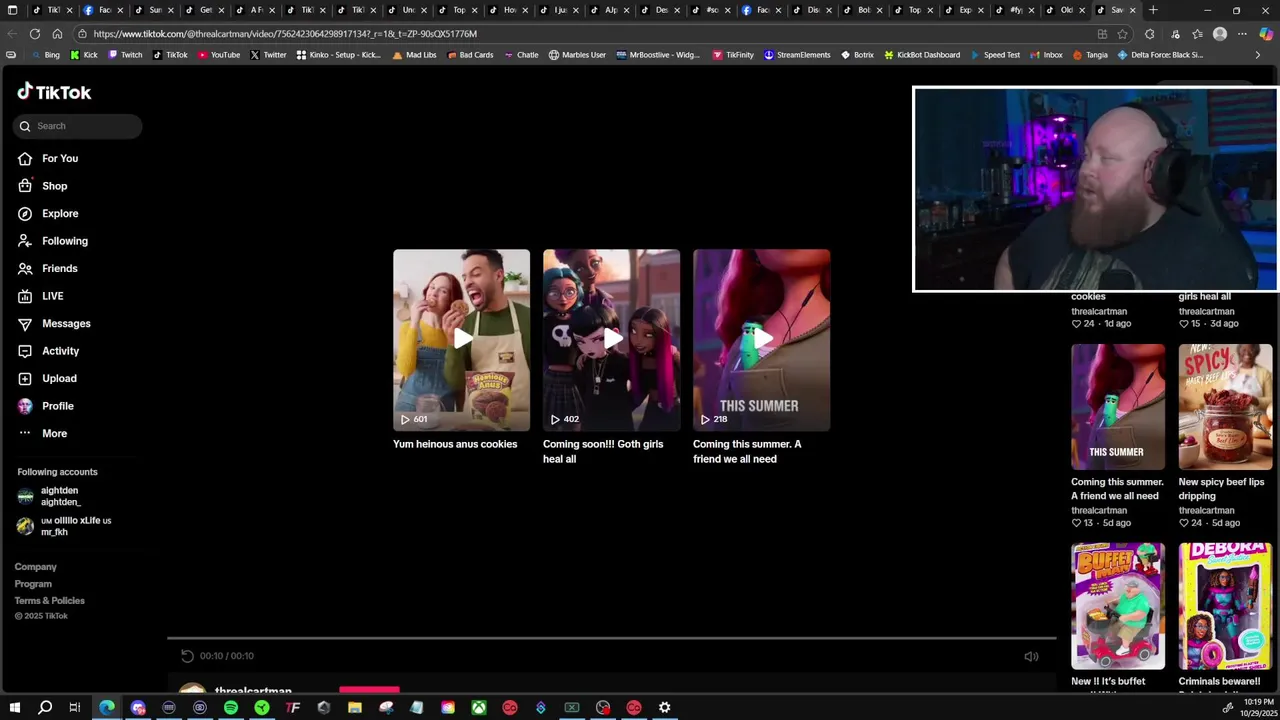The width and height of the screenshot is (1280, 720).
Task: Open Settings gear on the taskbar
Action: click(664, 708)
